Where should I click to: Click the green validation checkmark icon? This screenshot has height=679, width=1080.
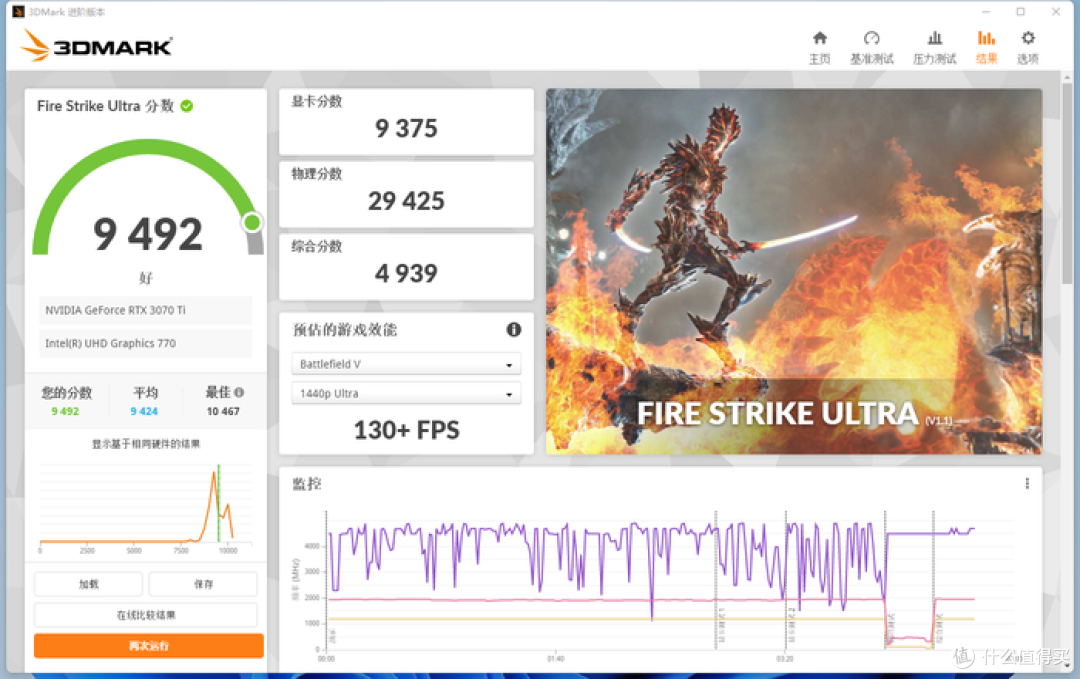tap(187, 106)
